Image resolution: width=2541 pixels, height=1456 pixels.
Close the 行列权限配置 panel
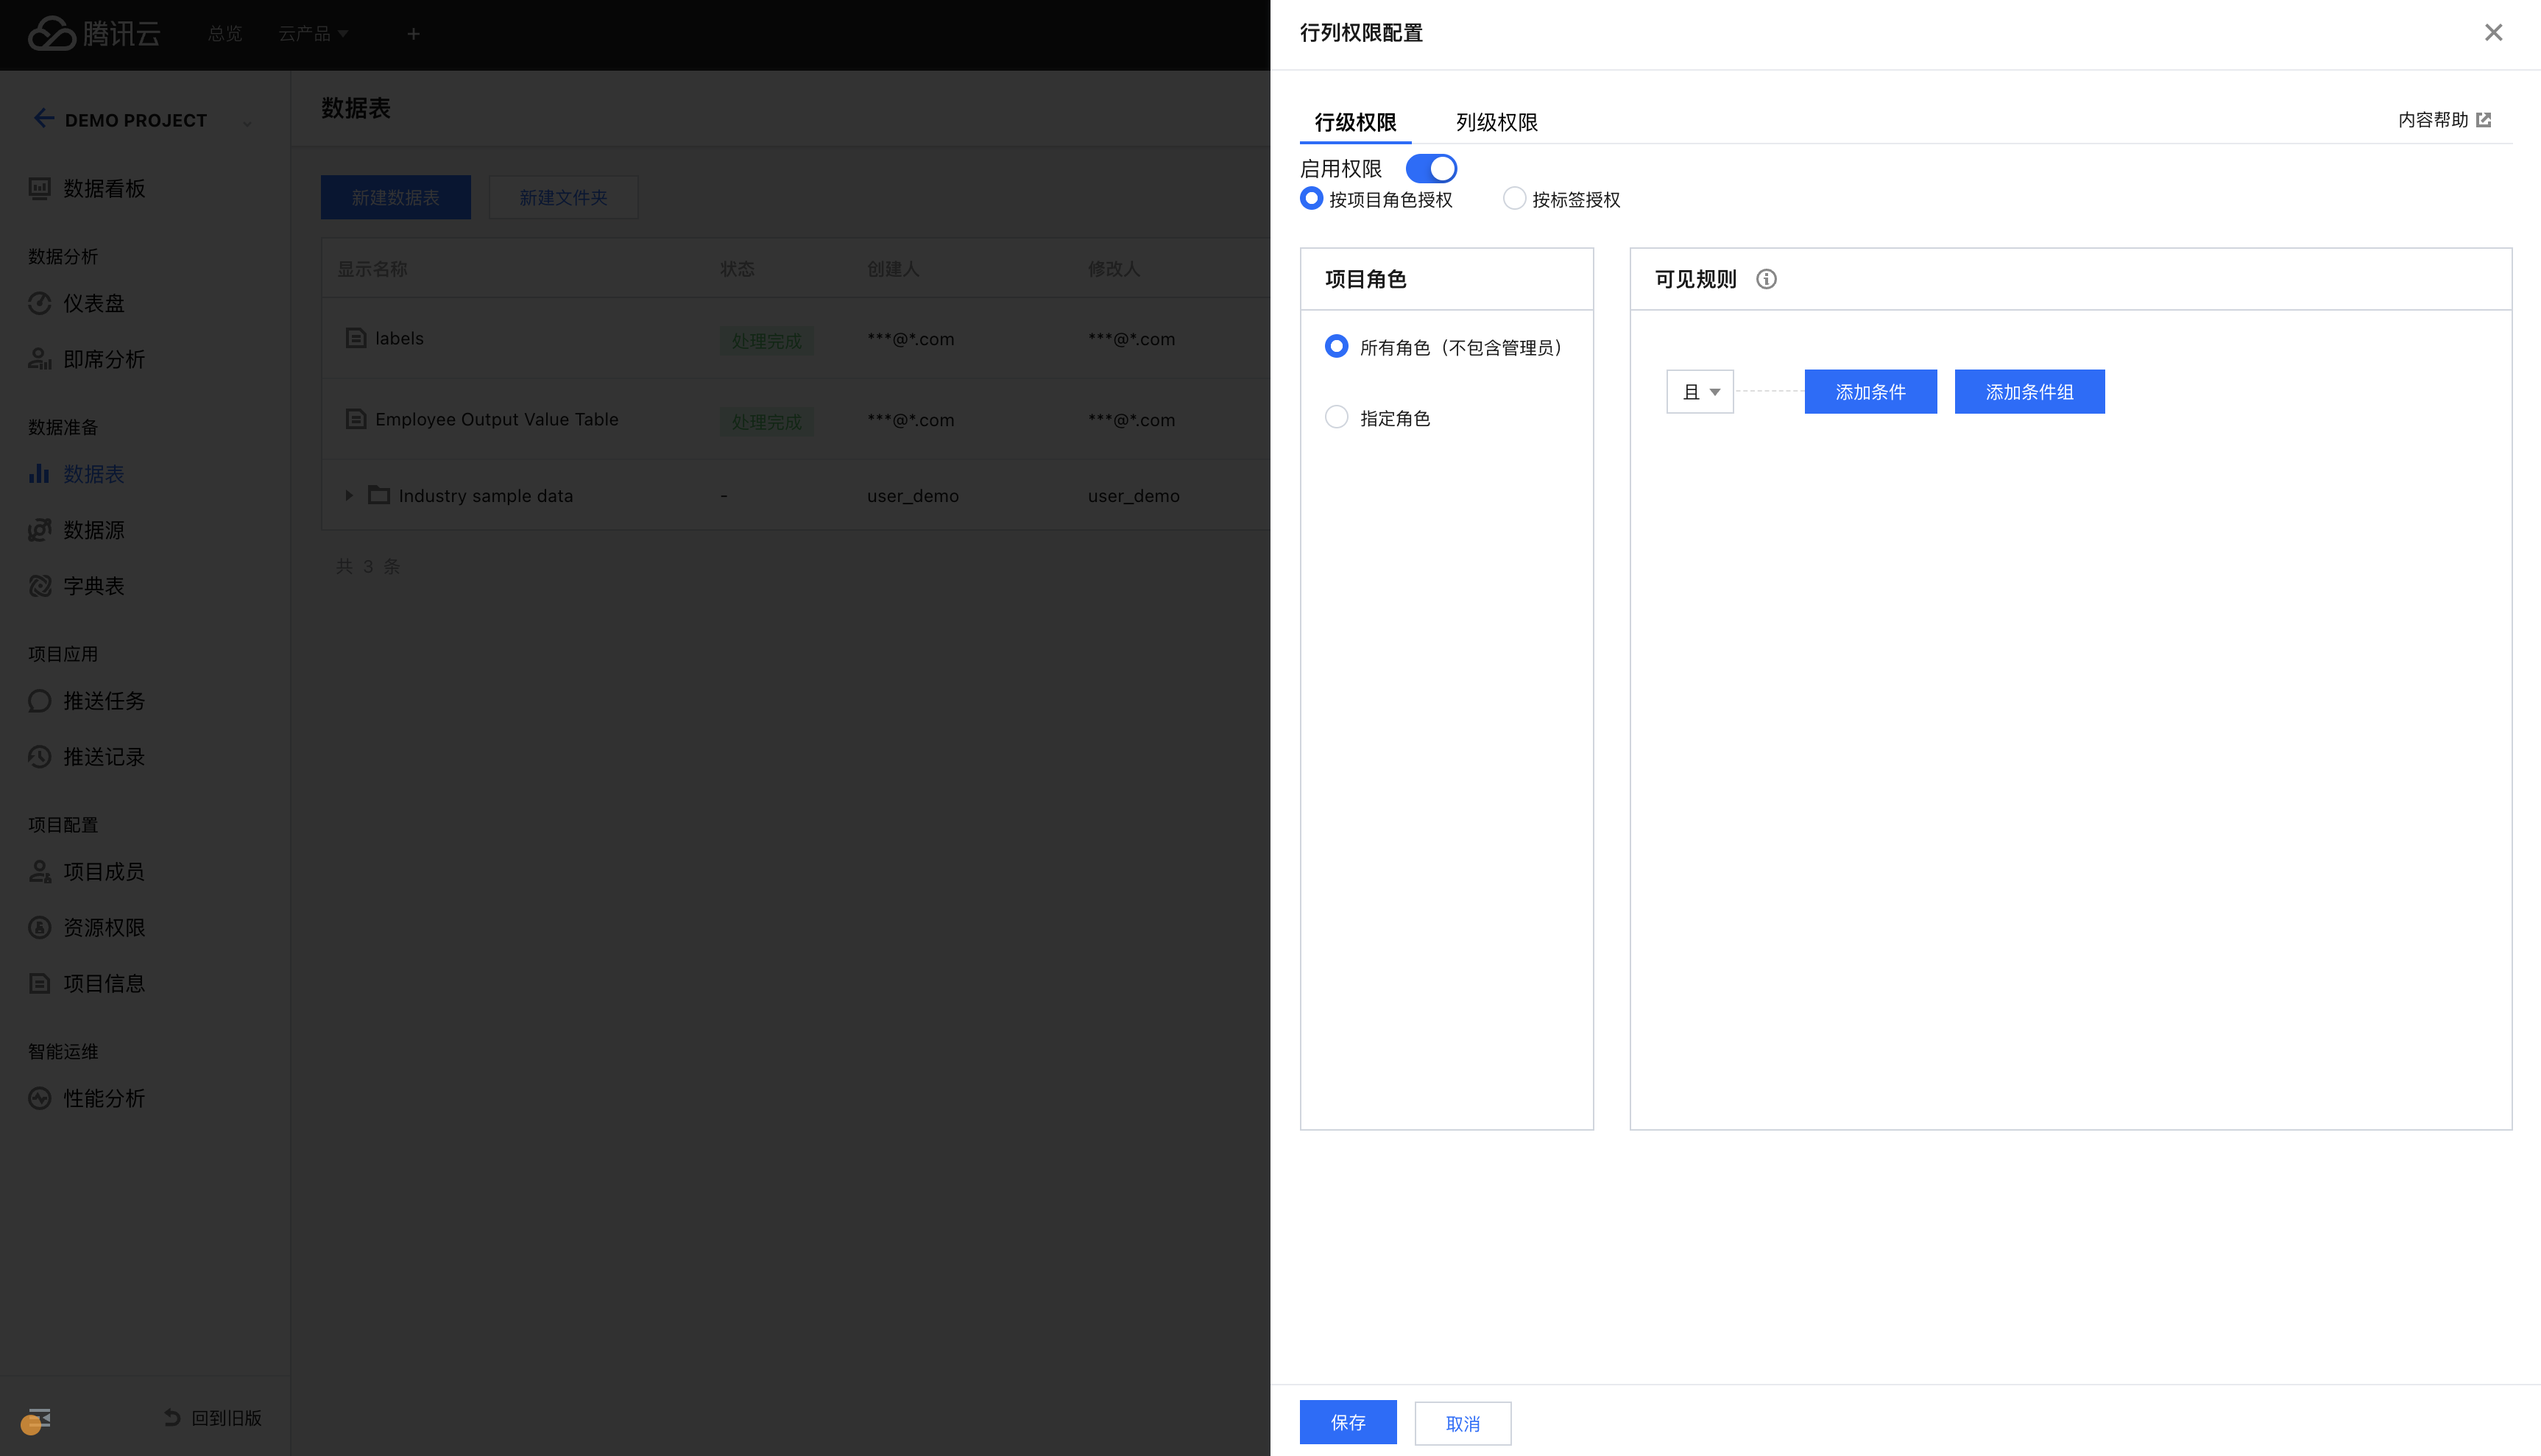2493,33
